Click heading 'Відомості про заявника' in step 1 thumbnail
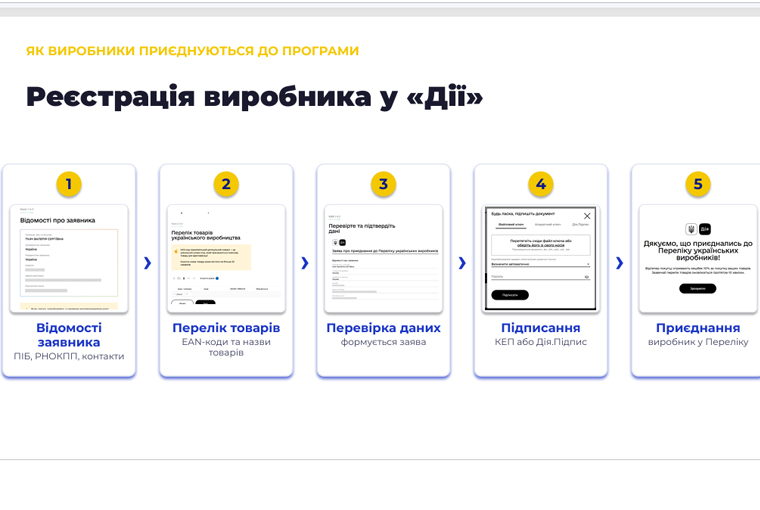760x510 pixels. tap(58, 221)
